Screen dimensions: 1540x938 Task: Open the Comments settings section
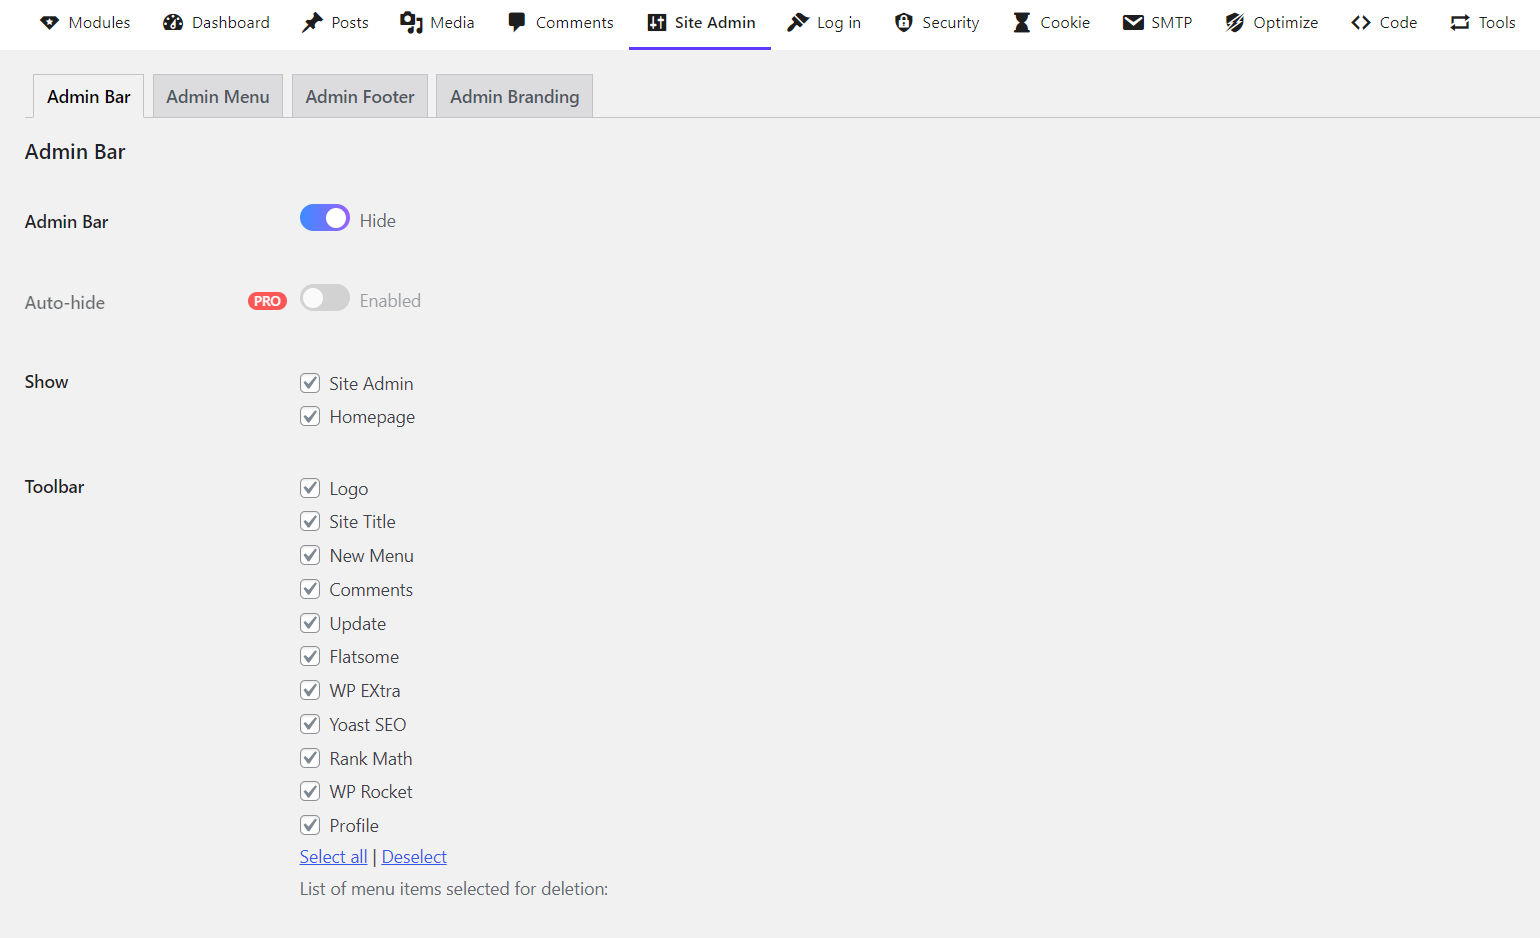point(560,22)
